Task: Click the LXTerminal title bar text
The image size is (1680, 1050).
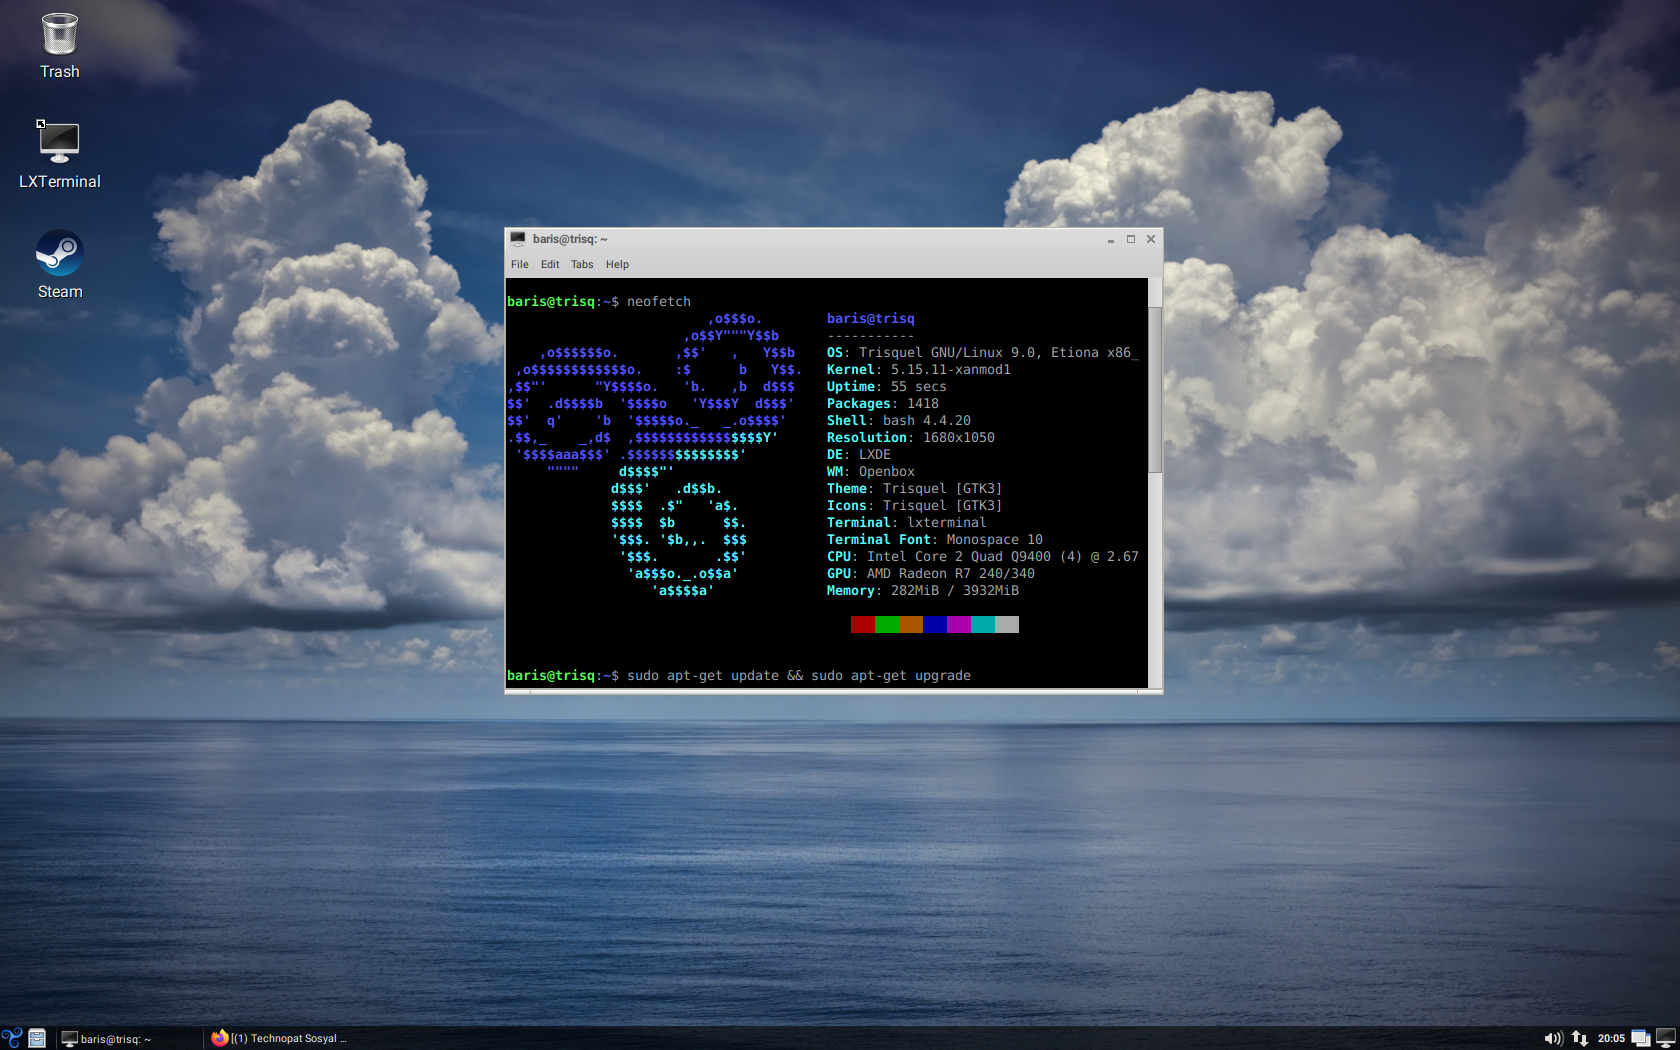Action: 570,239
